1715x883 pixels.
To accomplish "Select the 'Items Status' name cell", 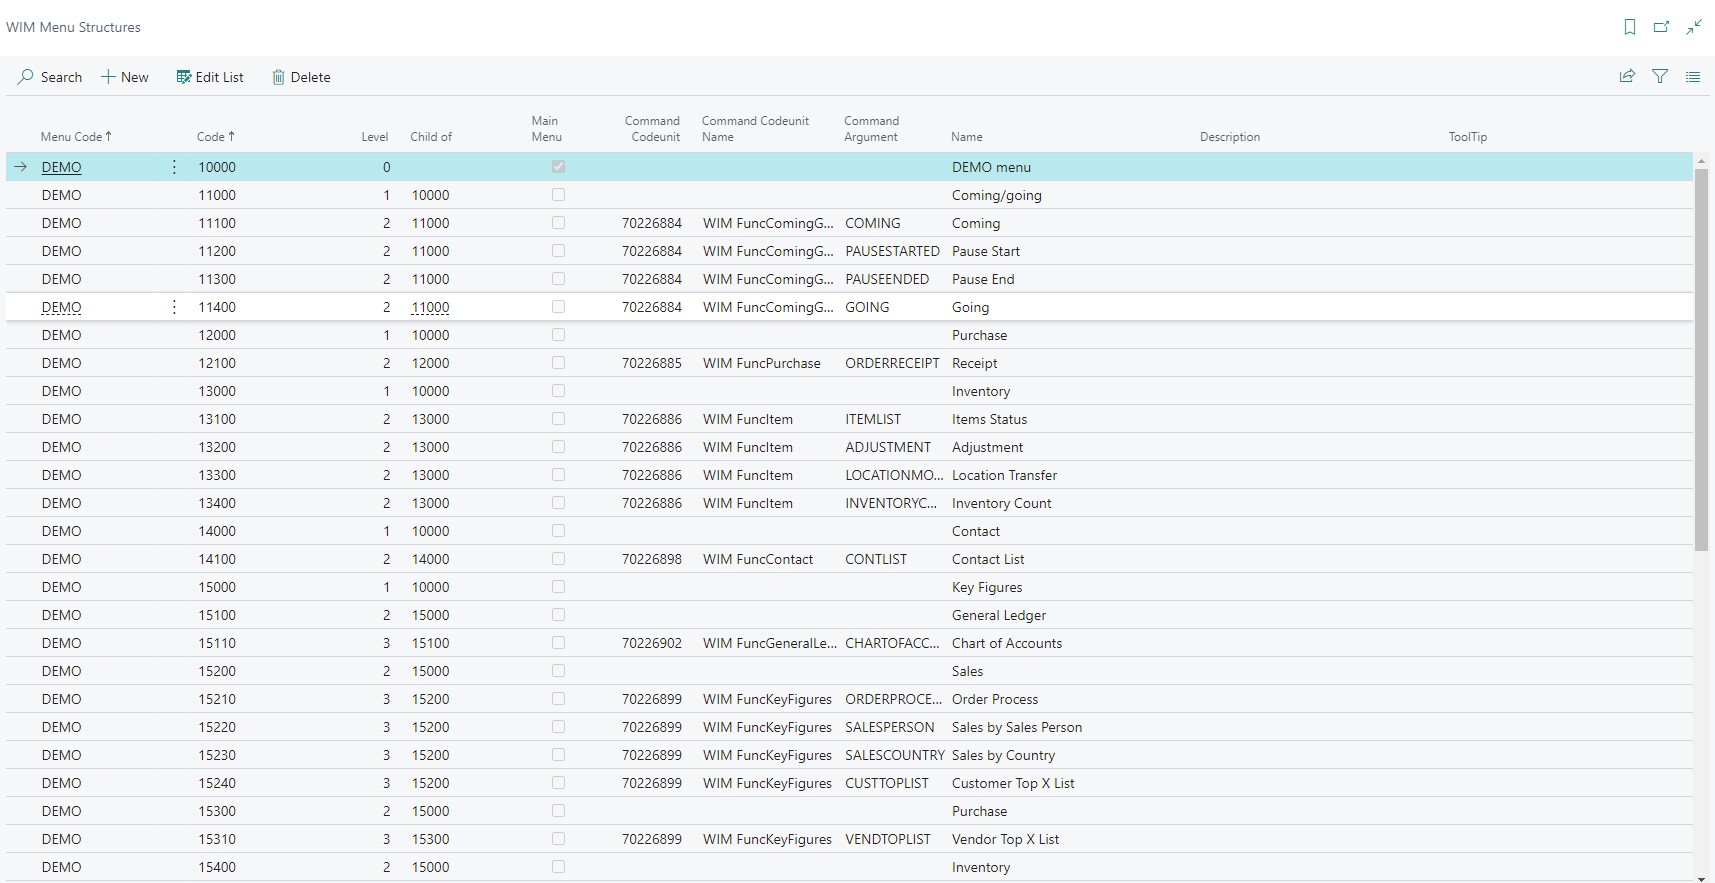I will (989, 419).
